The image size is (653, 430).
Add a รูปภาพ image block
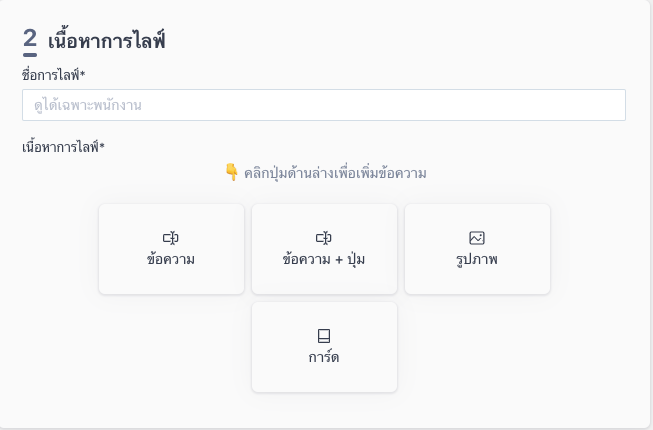click(477, 249)
